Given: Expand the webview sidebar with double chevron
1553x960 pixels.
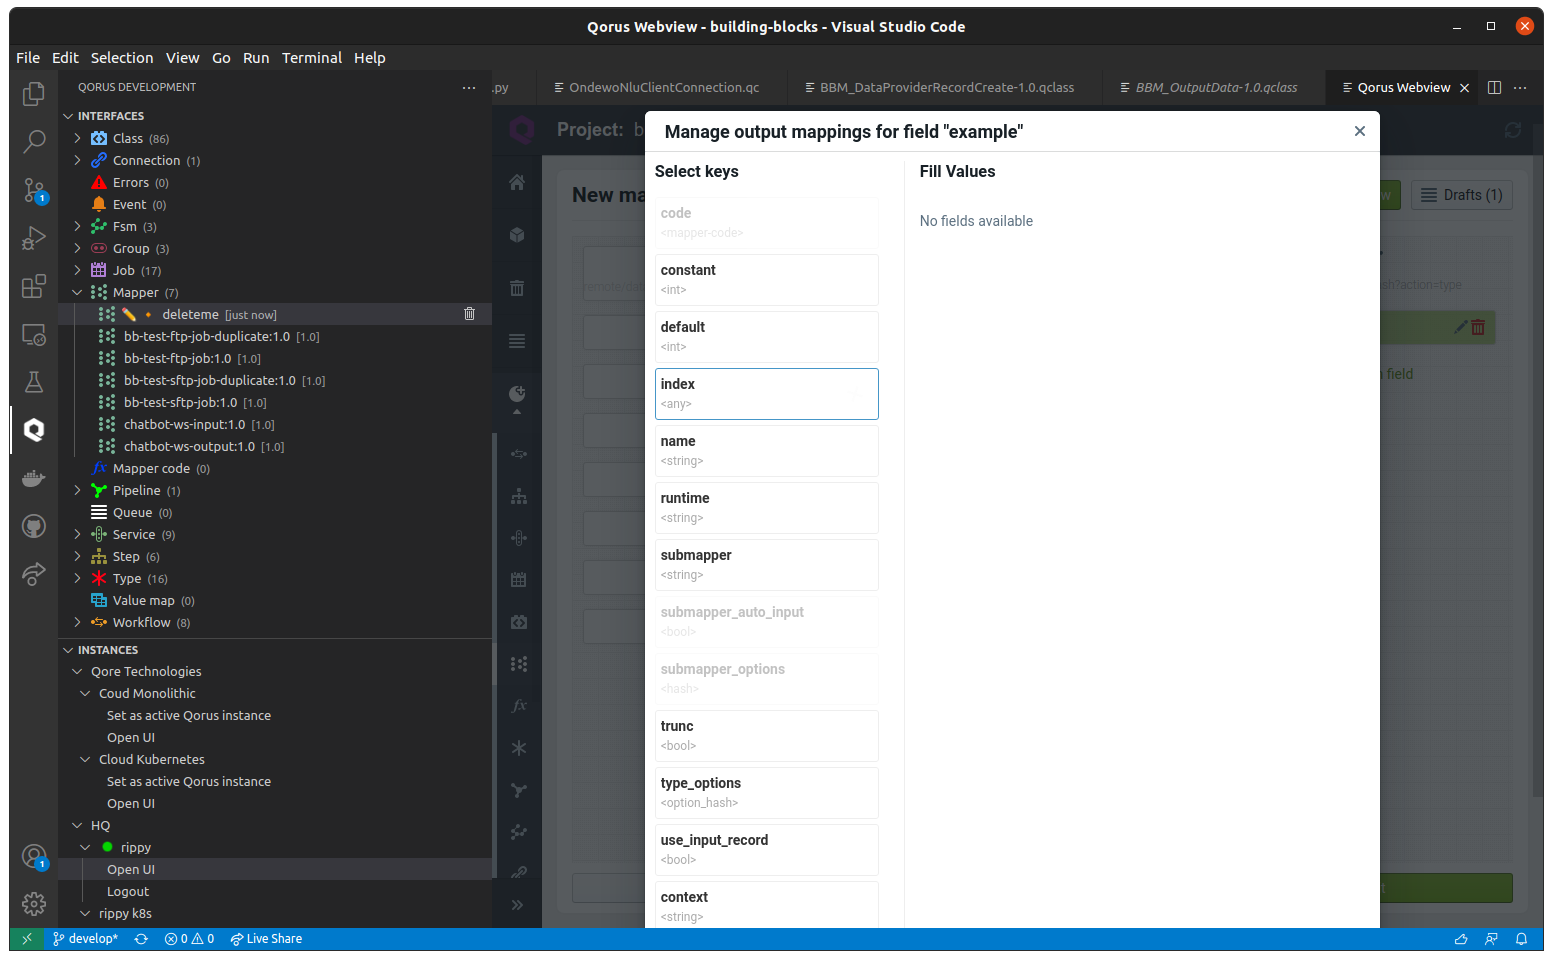Looking at the screenshot, I should click(x=517, y=905).
